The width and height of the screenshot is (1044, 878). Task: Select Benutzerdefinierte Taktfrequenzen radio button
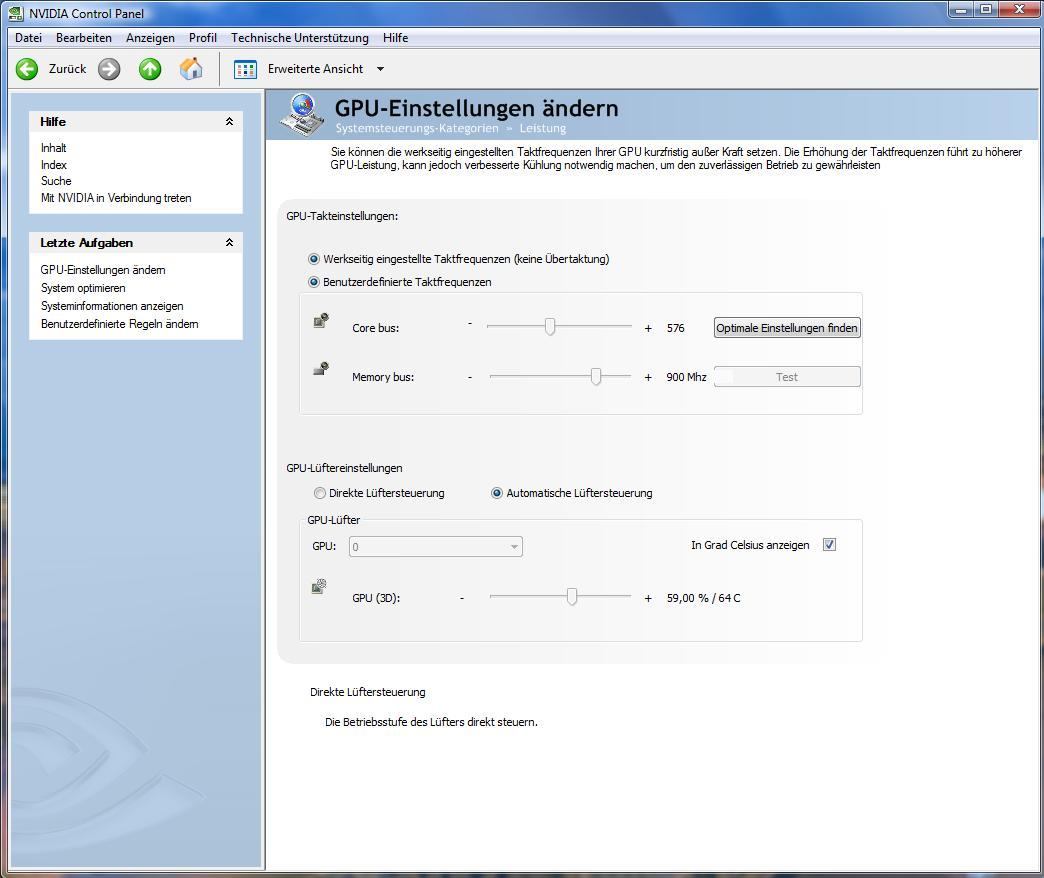click(314, 282)
